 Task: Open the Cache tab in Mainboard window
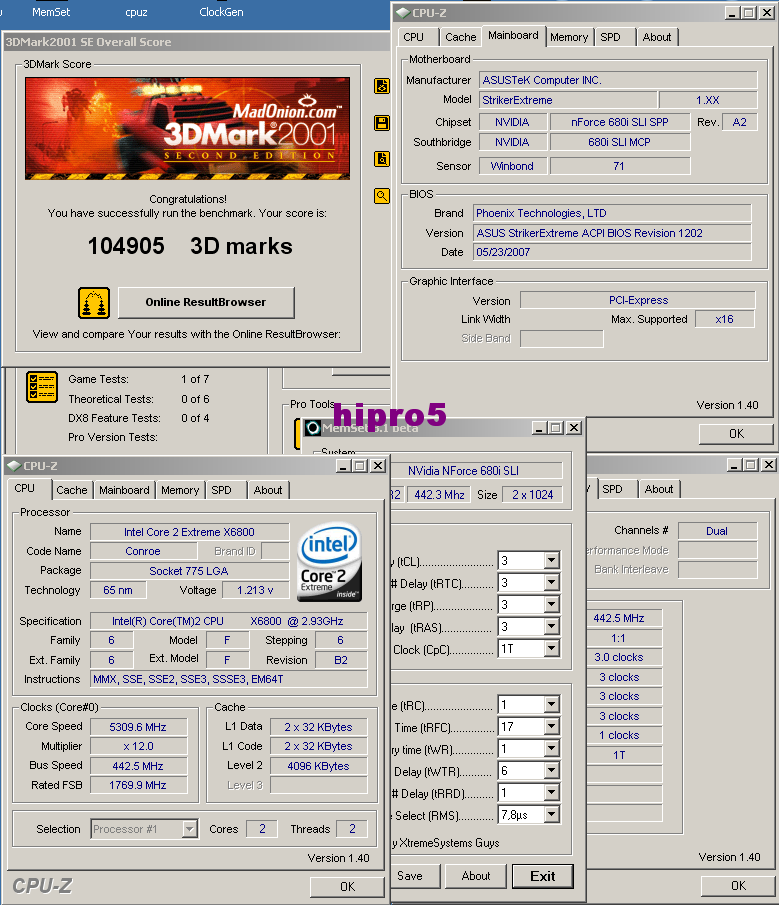click(x=460, y=37)
